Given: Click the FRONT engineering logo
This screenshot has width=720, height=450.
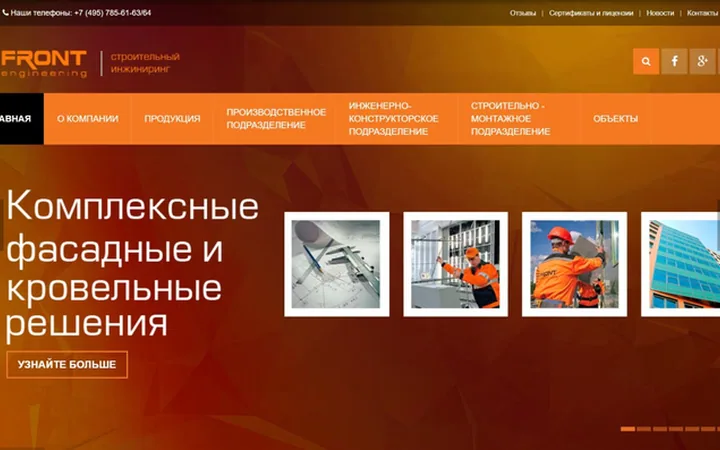Looking at the screenshot, I should coord(44,63).
